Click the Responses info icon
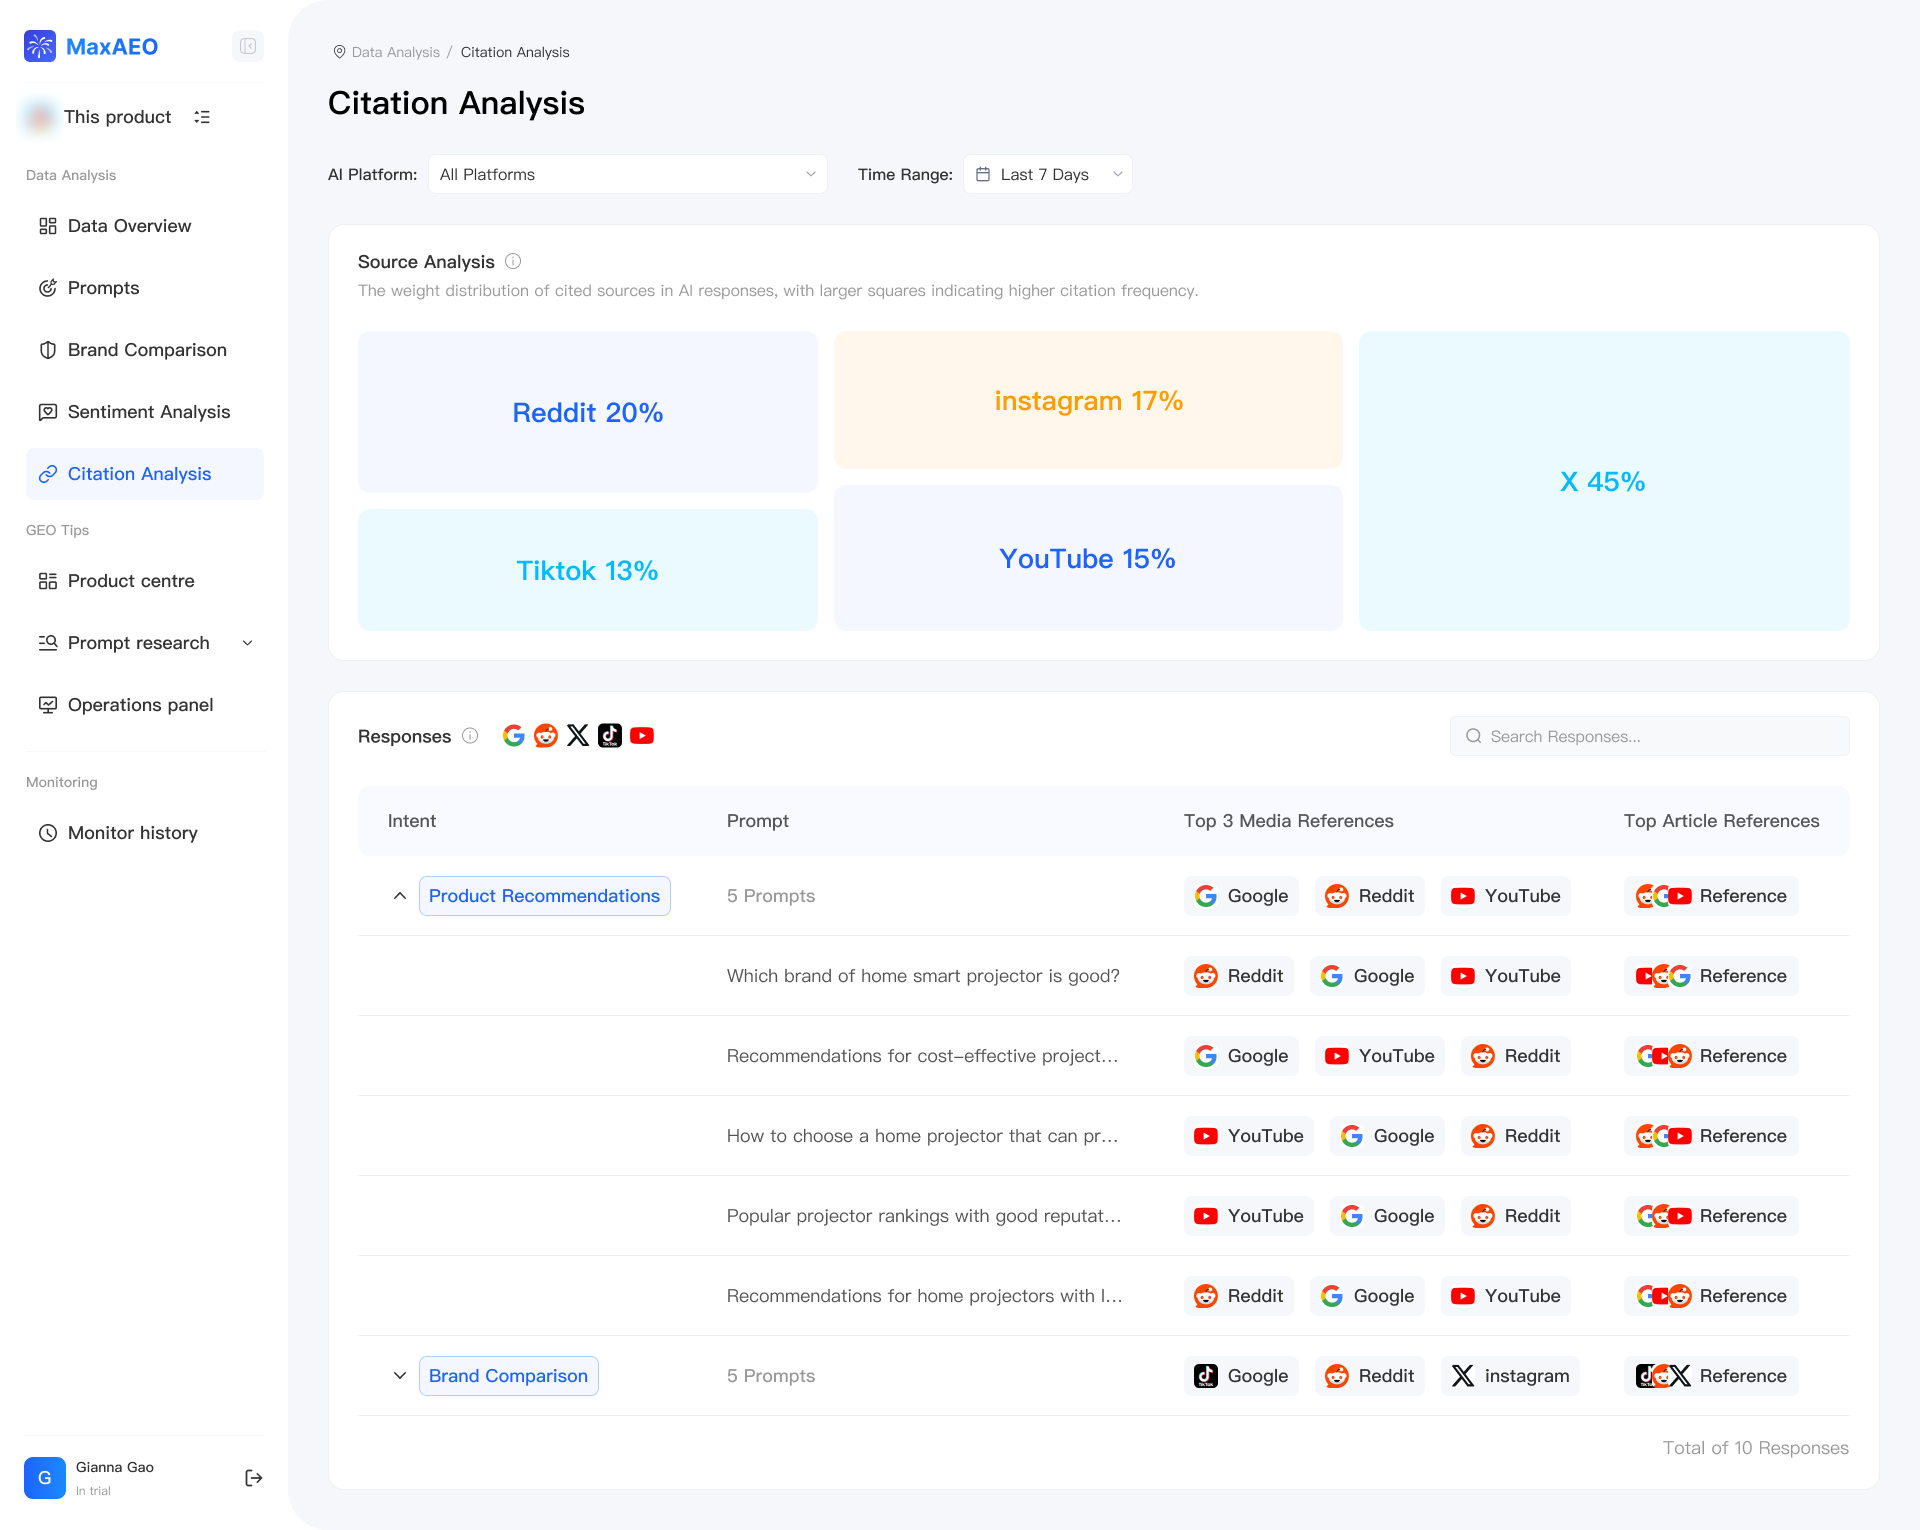Viewport: 1920px width, 1530px height. [x=470, y=735]
